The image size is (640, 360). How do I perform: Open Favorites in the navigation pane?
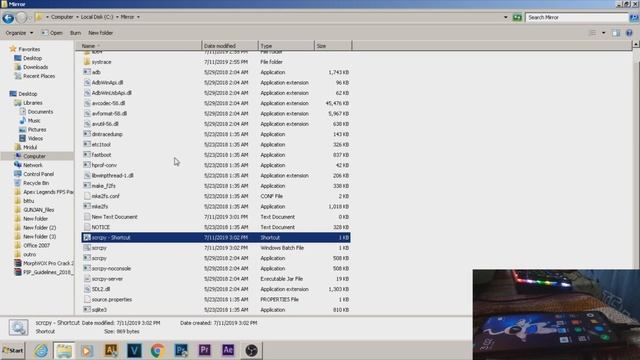(29, 49)
